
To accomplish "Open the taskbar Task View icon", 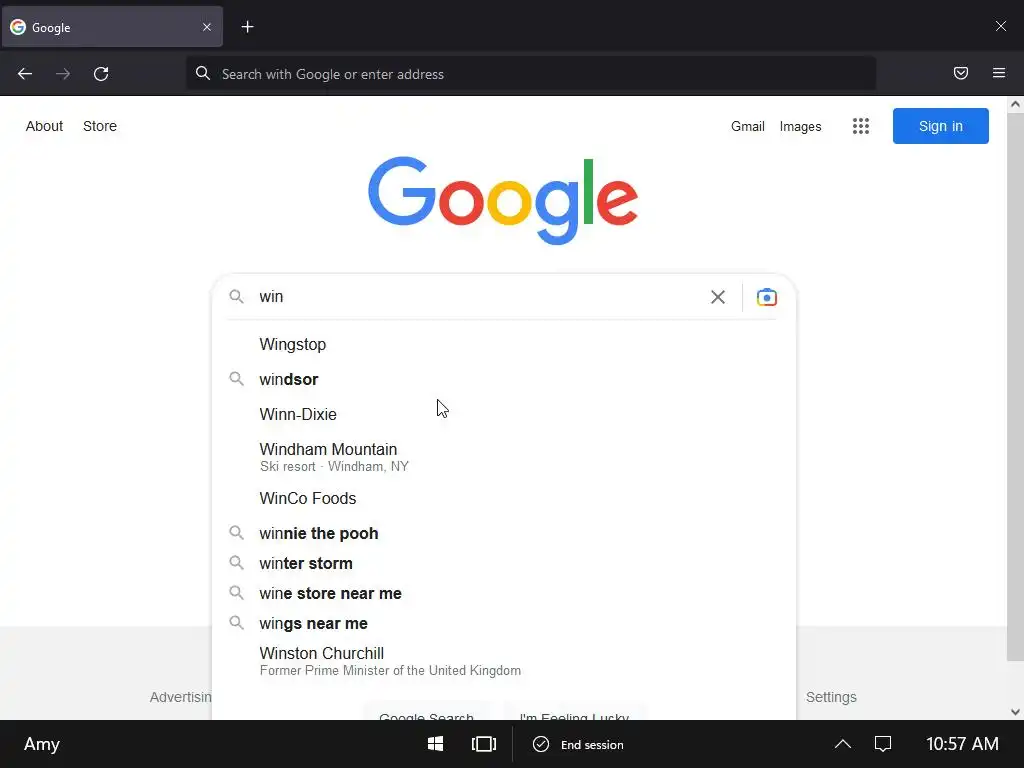I will (484, 744).
